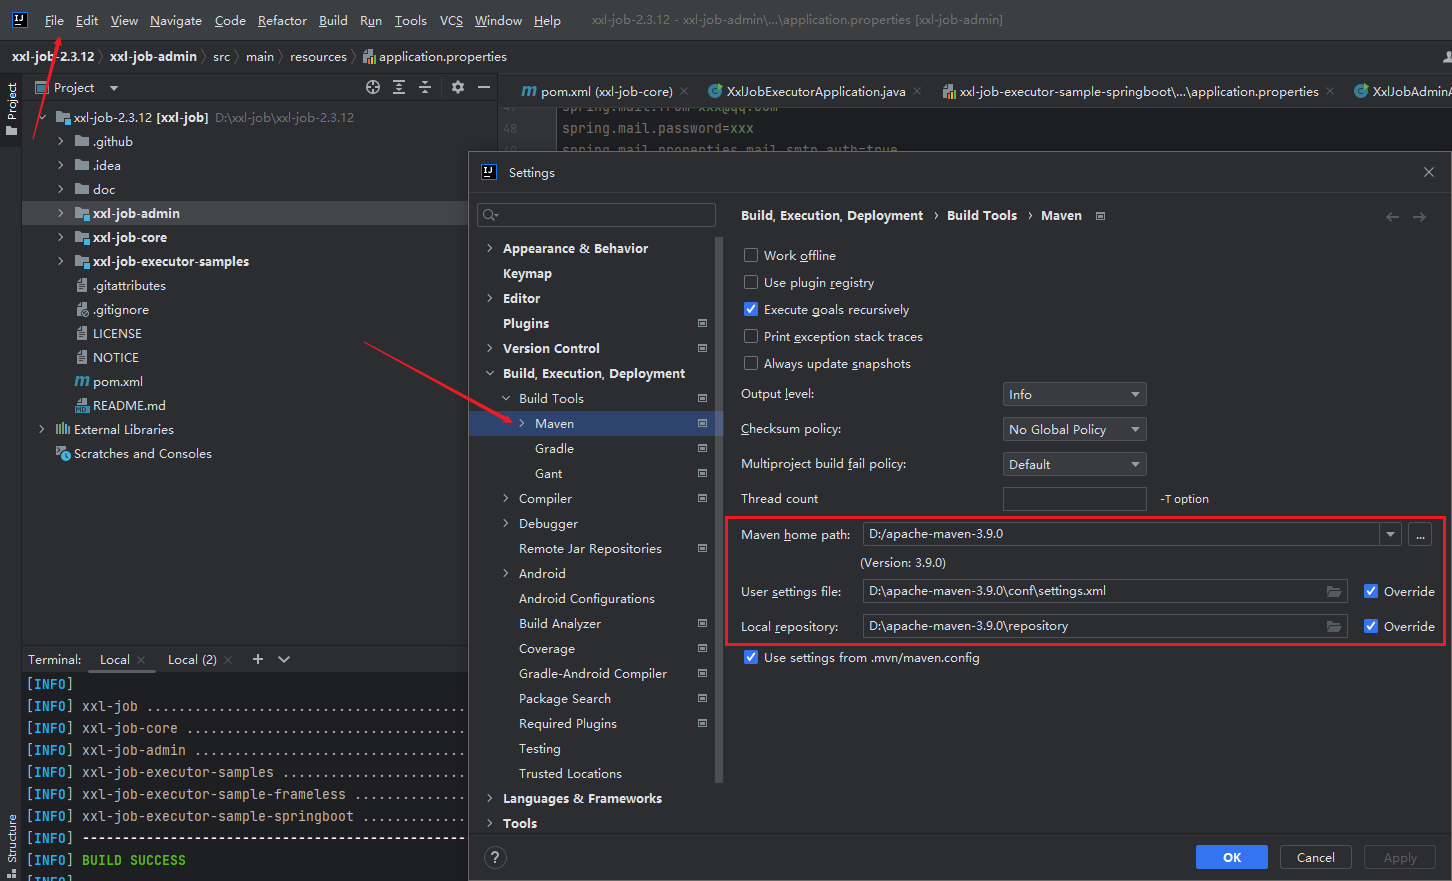
Task: Toggle Override for User settings file
Action: pos(1371,591)
